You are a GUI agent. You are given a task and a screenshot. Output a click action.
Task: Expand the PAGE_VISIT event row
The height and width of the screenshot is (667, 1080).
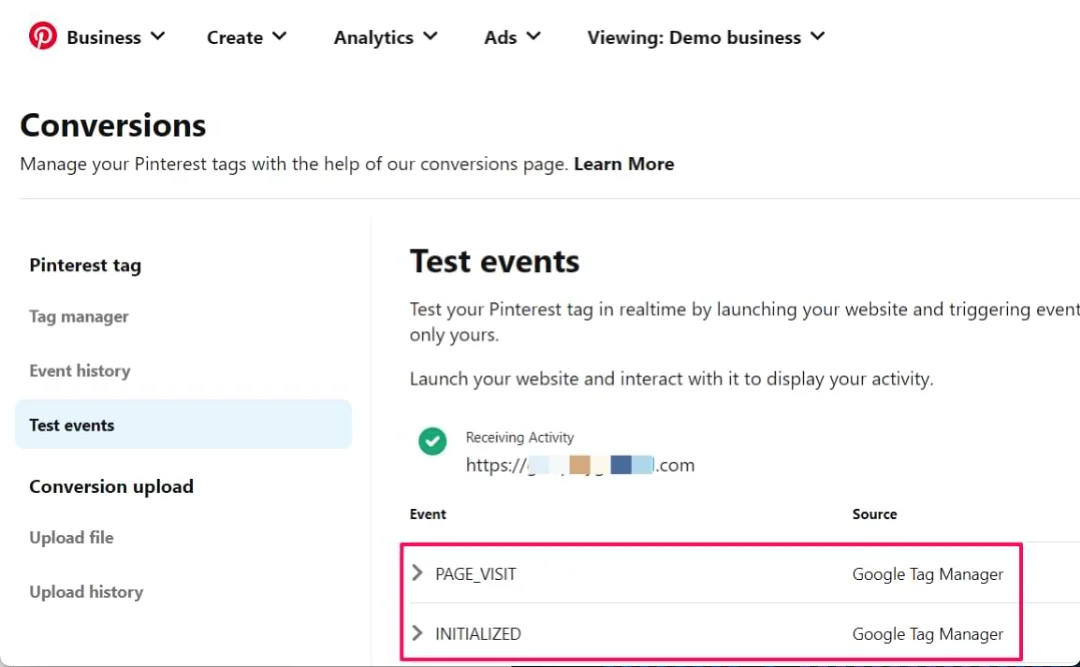pyautogui.click(x=417, y=573)
